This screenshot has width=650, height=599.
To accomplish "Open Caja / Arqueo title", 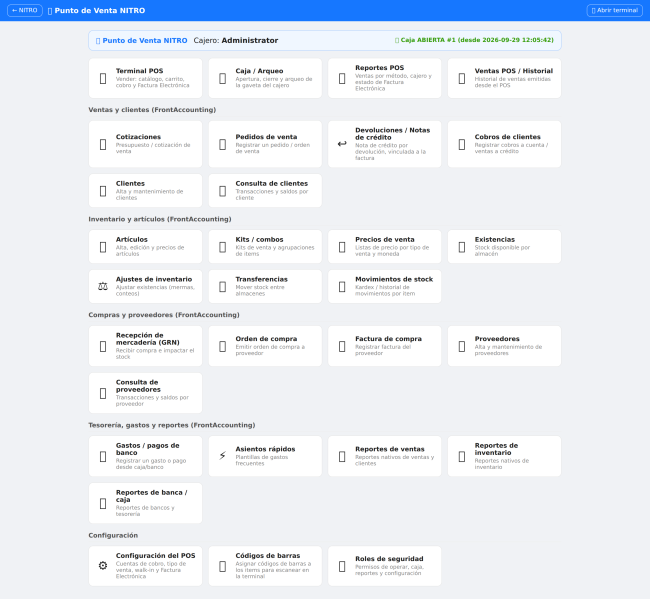I will click(259, 71).
